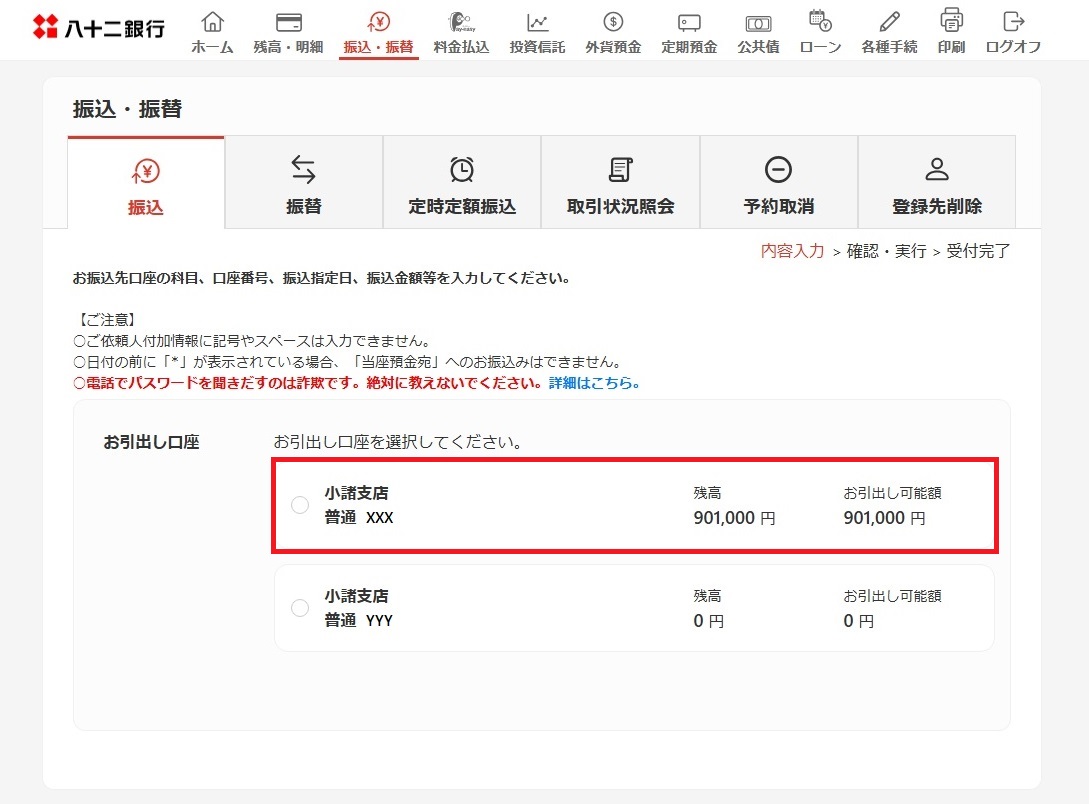Open the 登録先削除 tab
The width and height of the screenshot is (1089, 804).
936,183
